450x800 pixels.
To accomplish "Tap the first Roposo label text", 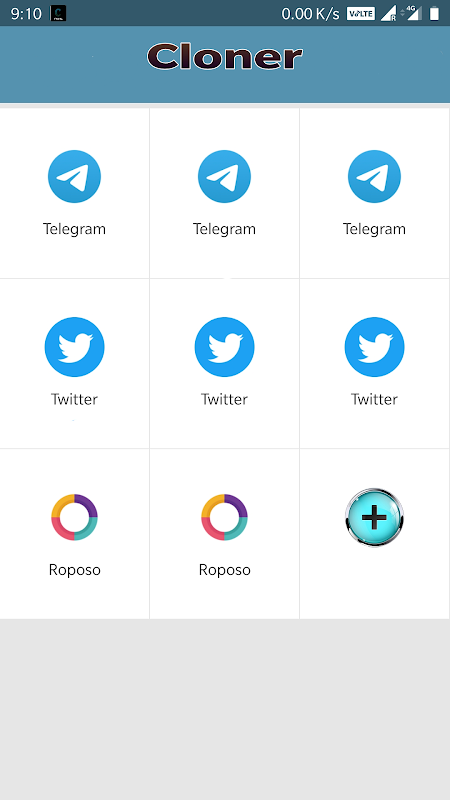I will point(74,570).
